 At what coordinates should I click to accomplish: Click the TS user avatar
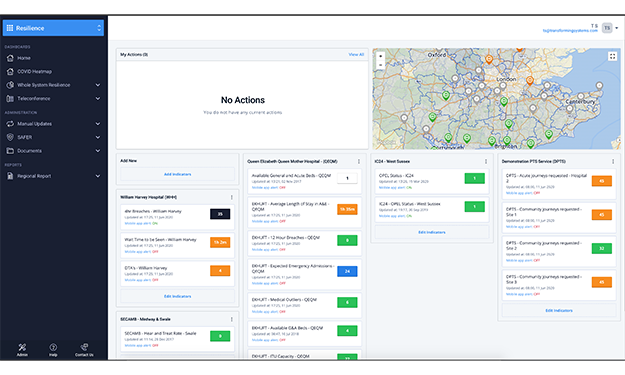(607, 28)
